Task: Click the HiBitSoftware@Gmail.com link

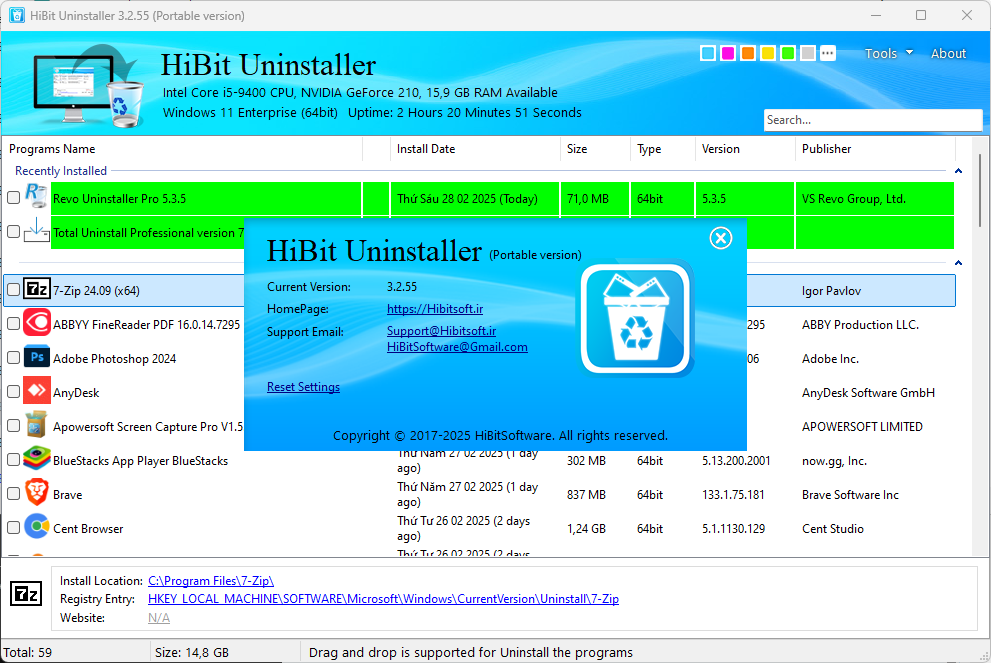Action: click(x=457, y=347)
